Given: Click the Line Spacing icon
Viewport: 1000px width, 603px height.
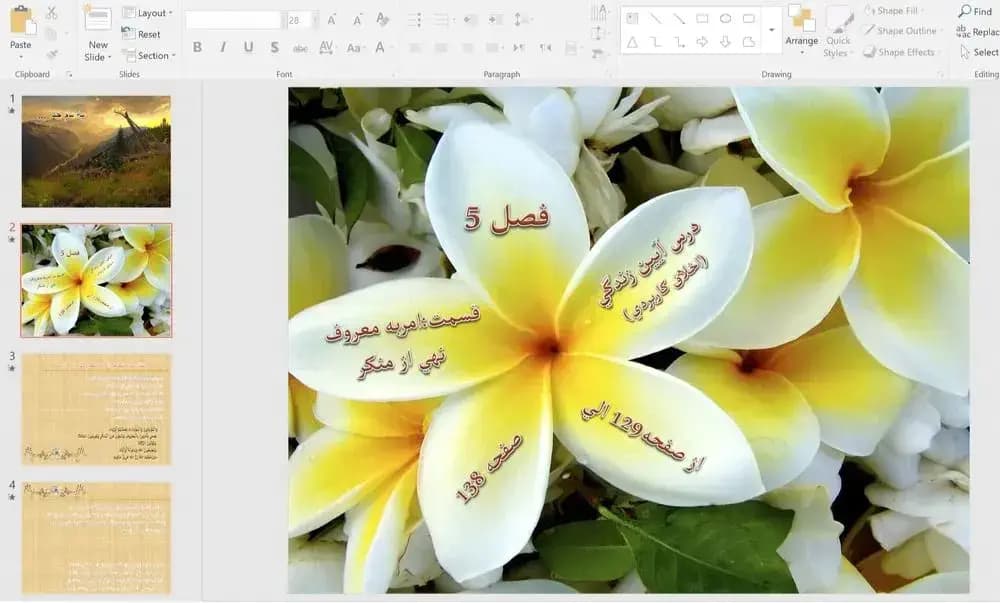Looking at the screenshot, I should (x=522, y=20).
